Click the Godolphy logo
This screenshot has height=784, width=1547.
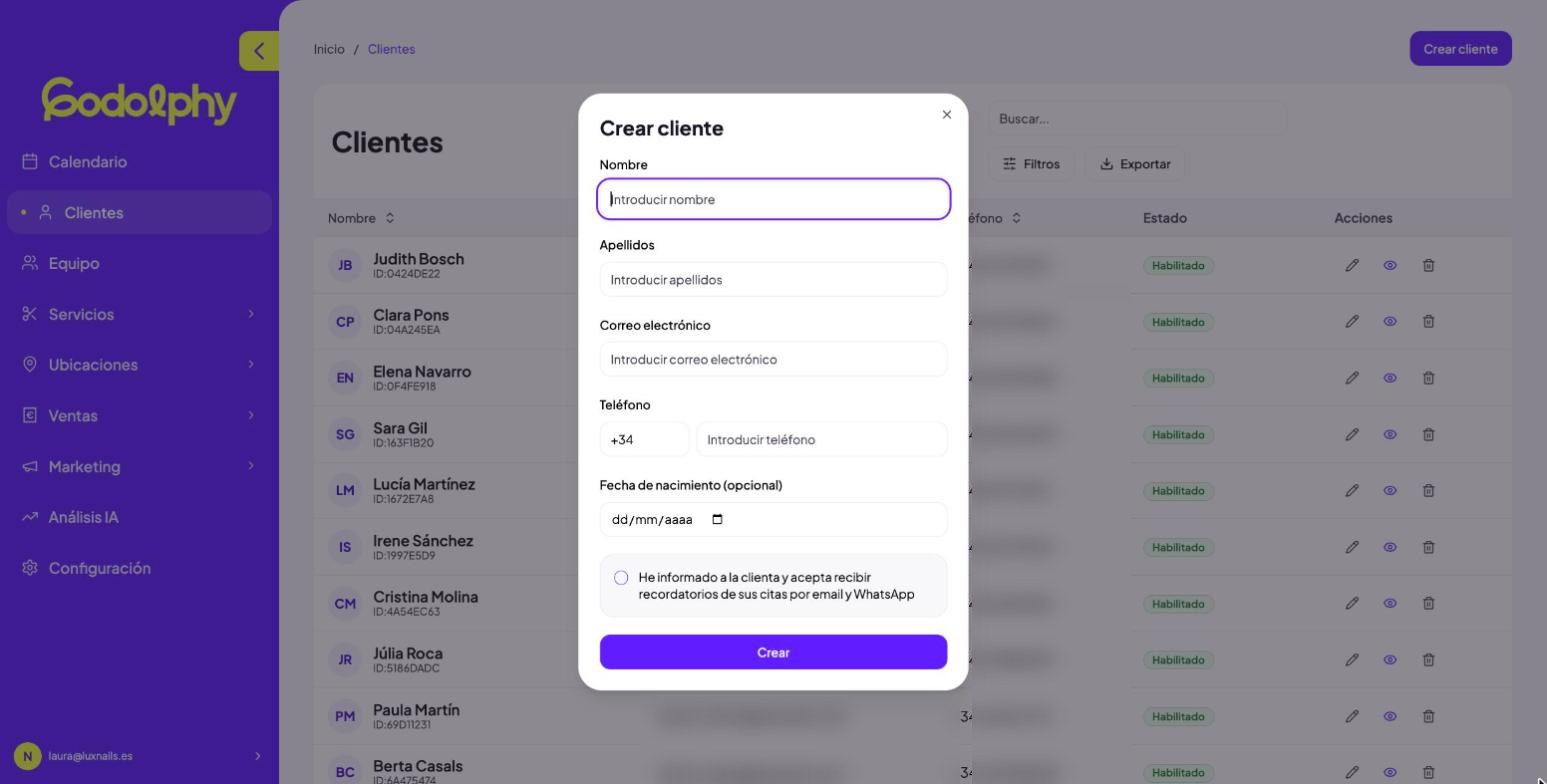click(x=139, y=101)
